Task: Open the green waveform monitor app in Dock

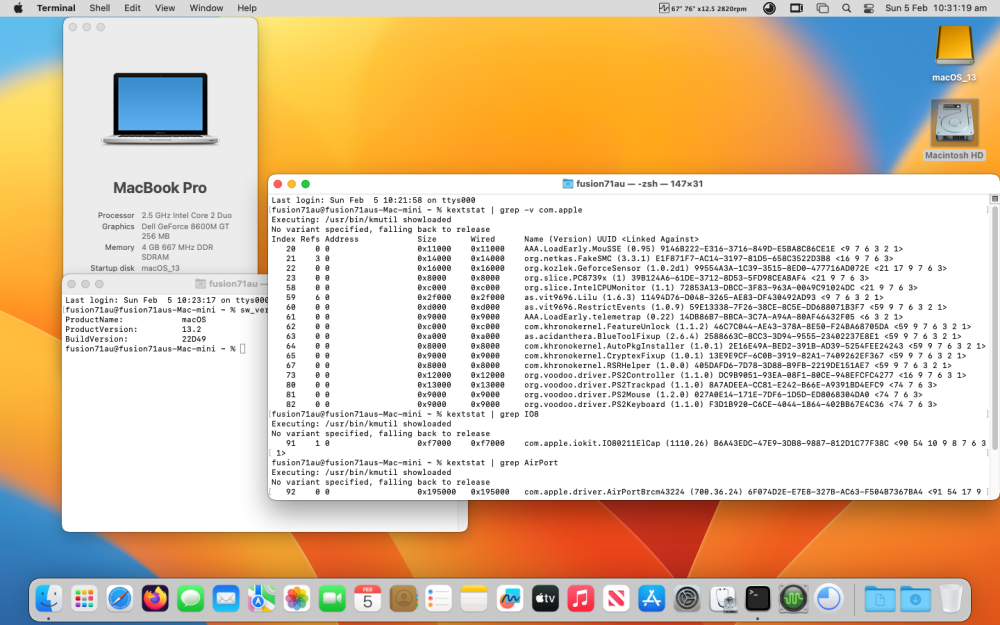Action: click(x=793, y=599)
